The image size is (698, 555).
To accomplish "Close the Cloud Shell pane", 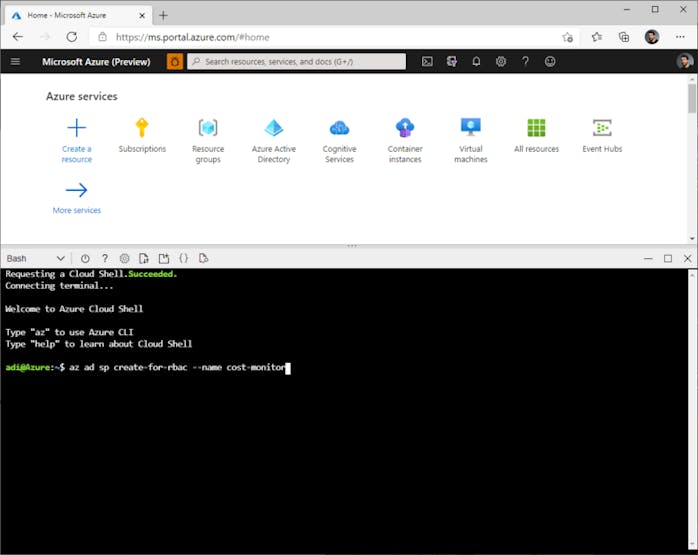I will coord(687,259).
